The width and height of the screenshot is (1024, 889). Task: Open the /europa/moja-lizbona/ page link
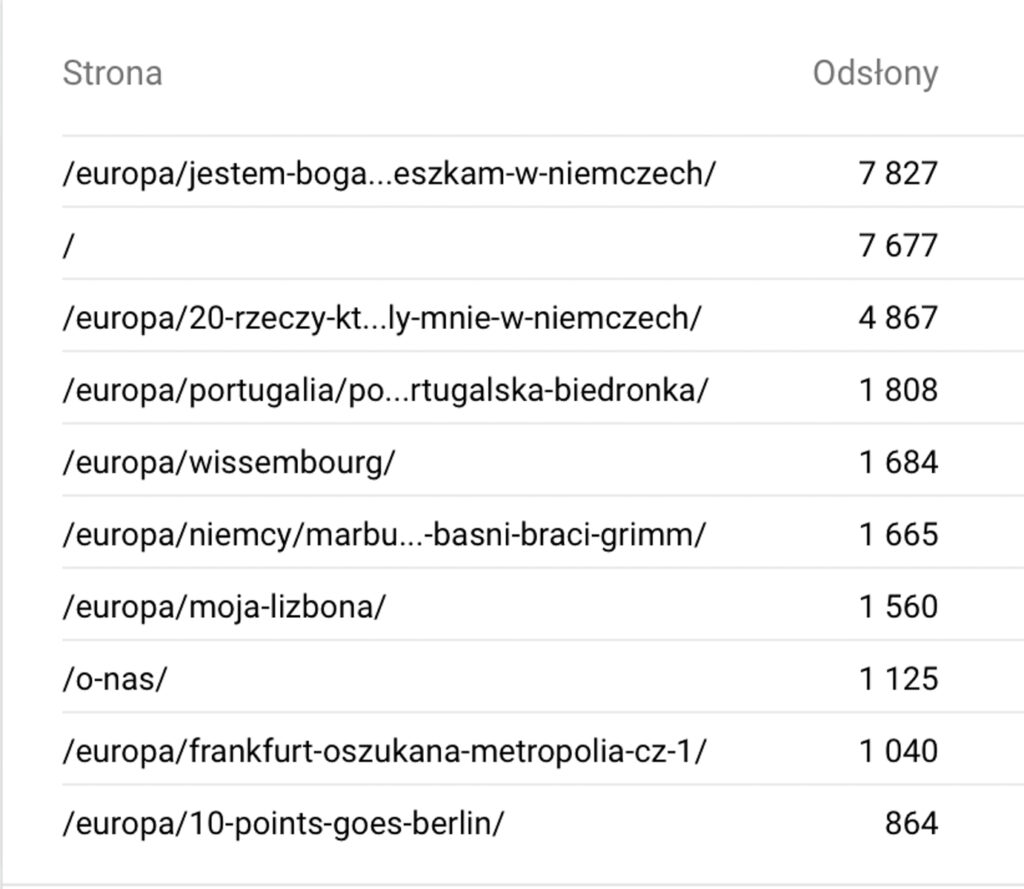tap(225, 607)
